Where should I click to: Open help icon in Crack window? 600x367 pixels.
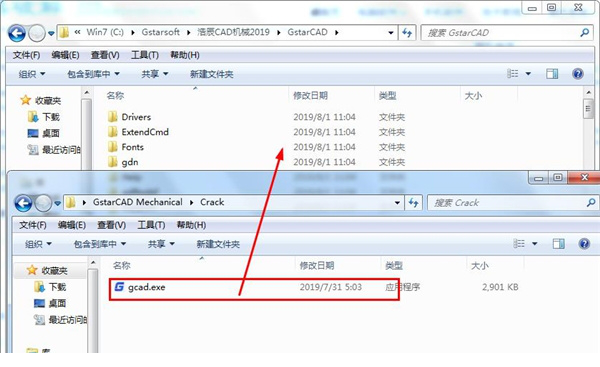[584, 243]
